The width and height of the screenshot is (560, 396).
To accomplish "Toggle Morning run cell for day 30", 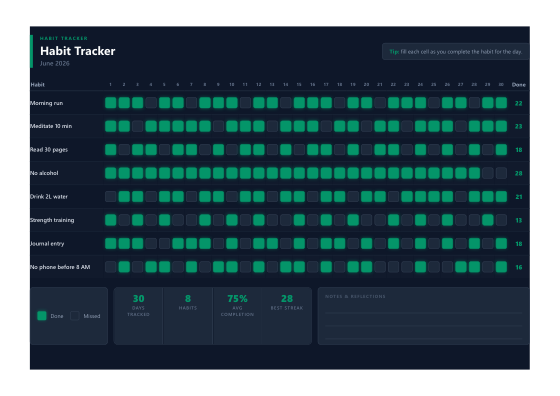I will tap(501, 103).
